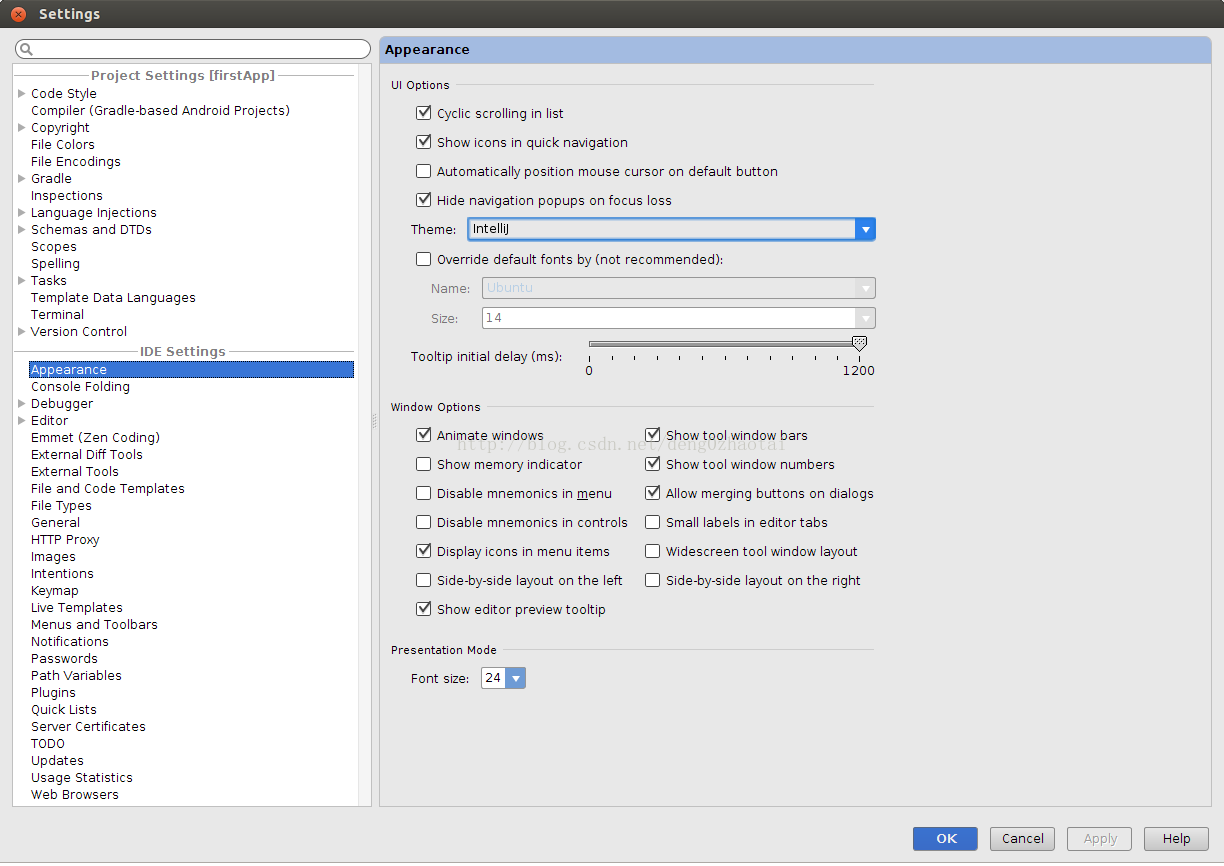This screenshot has height=866, width=1224.
Task: Open the Theme dropdown arrow
Action: 866,230
